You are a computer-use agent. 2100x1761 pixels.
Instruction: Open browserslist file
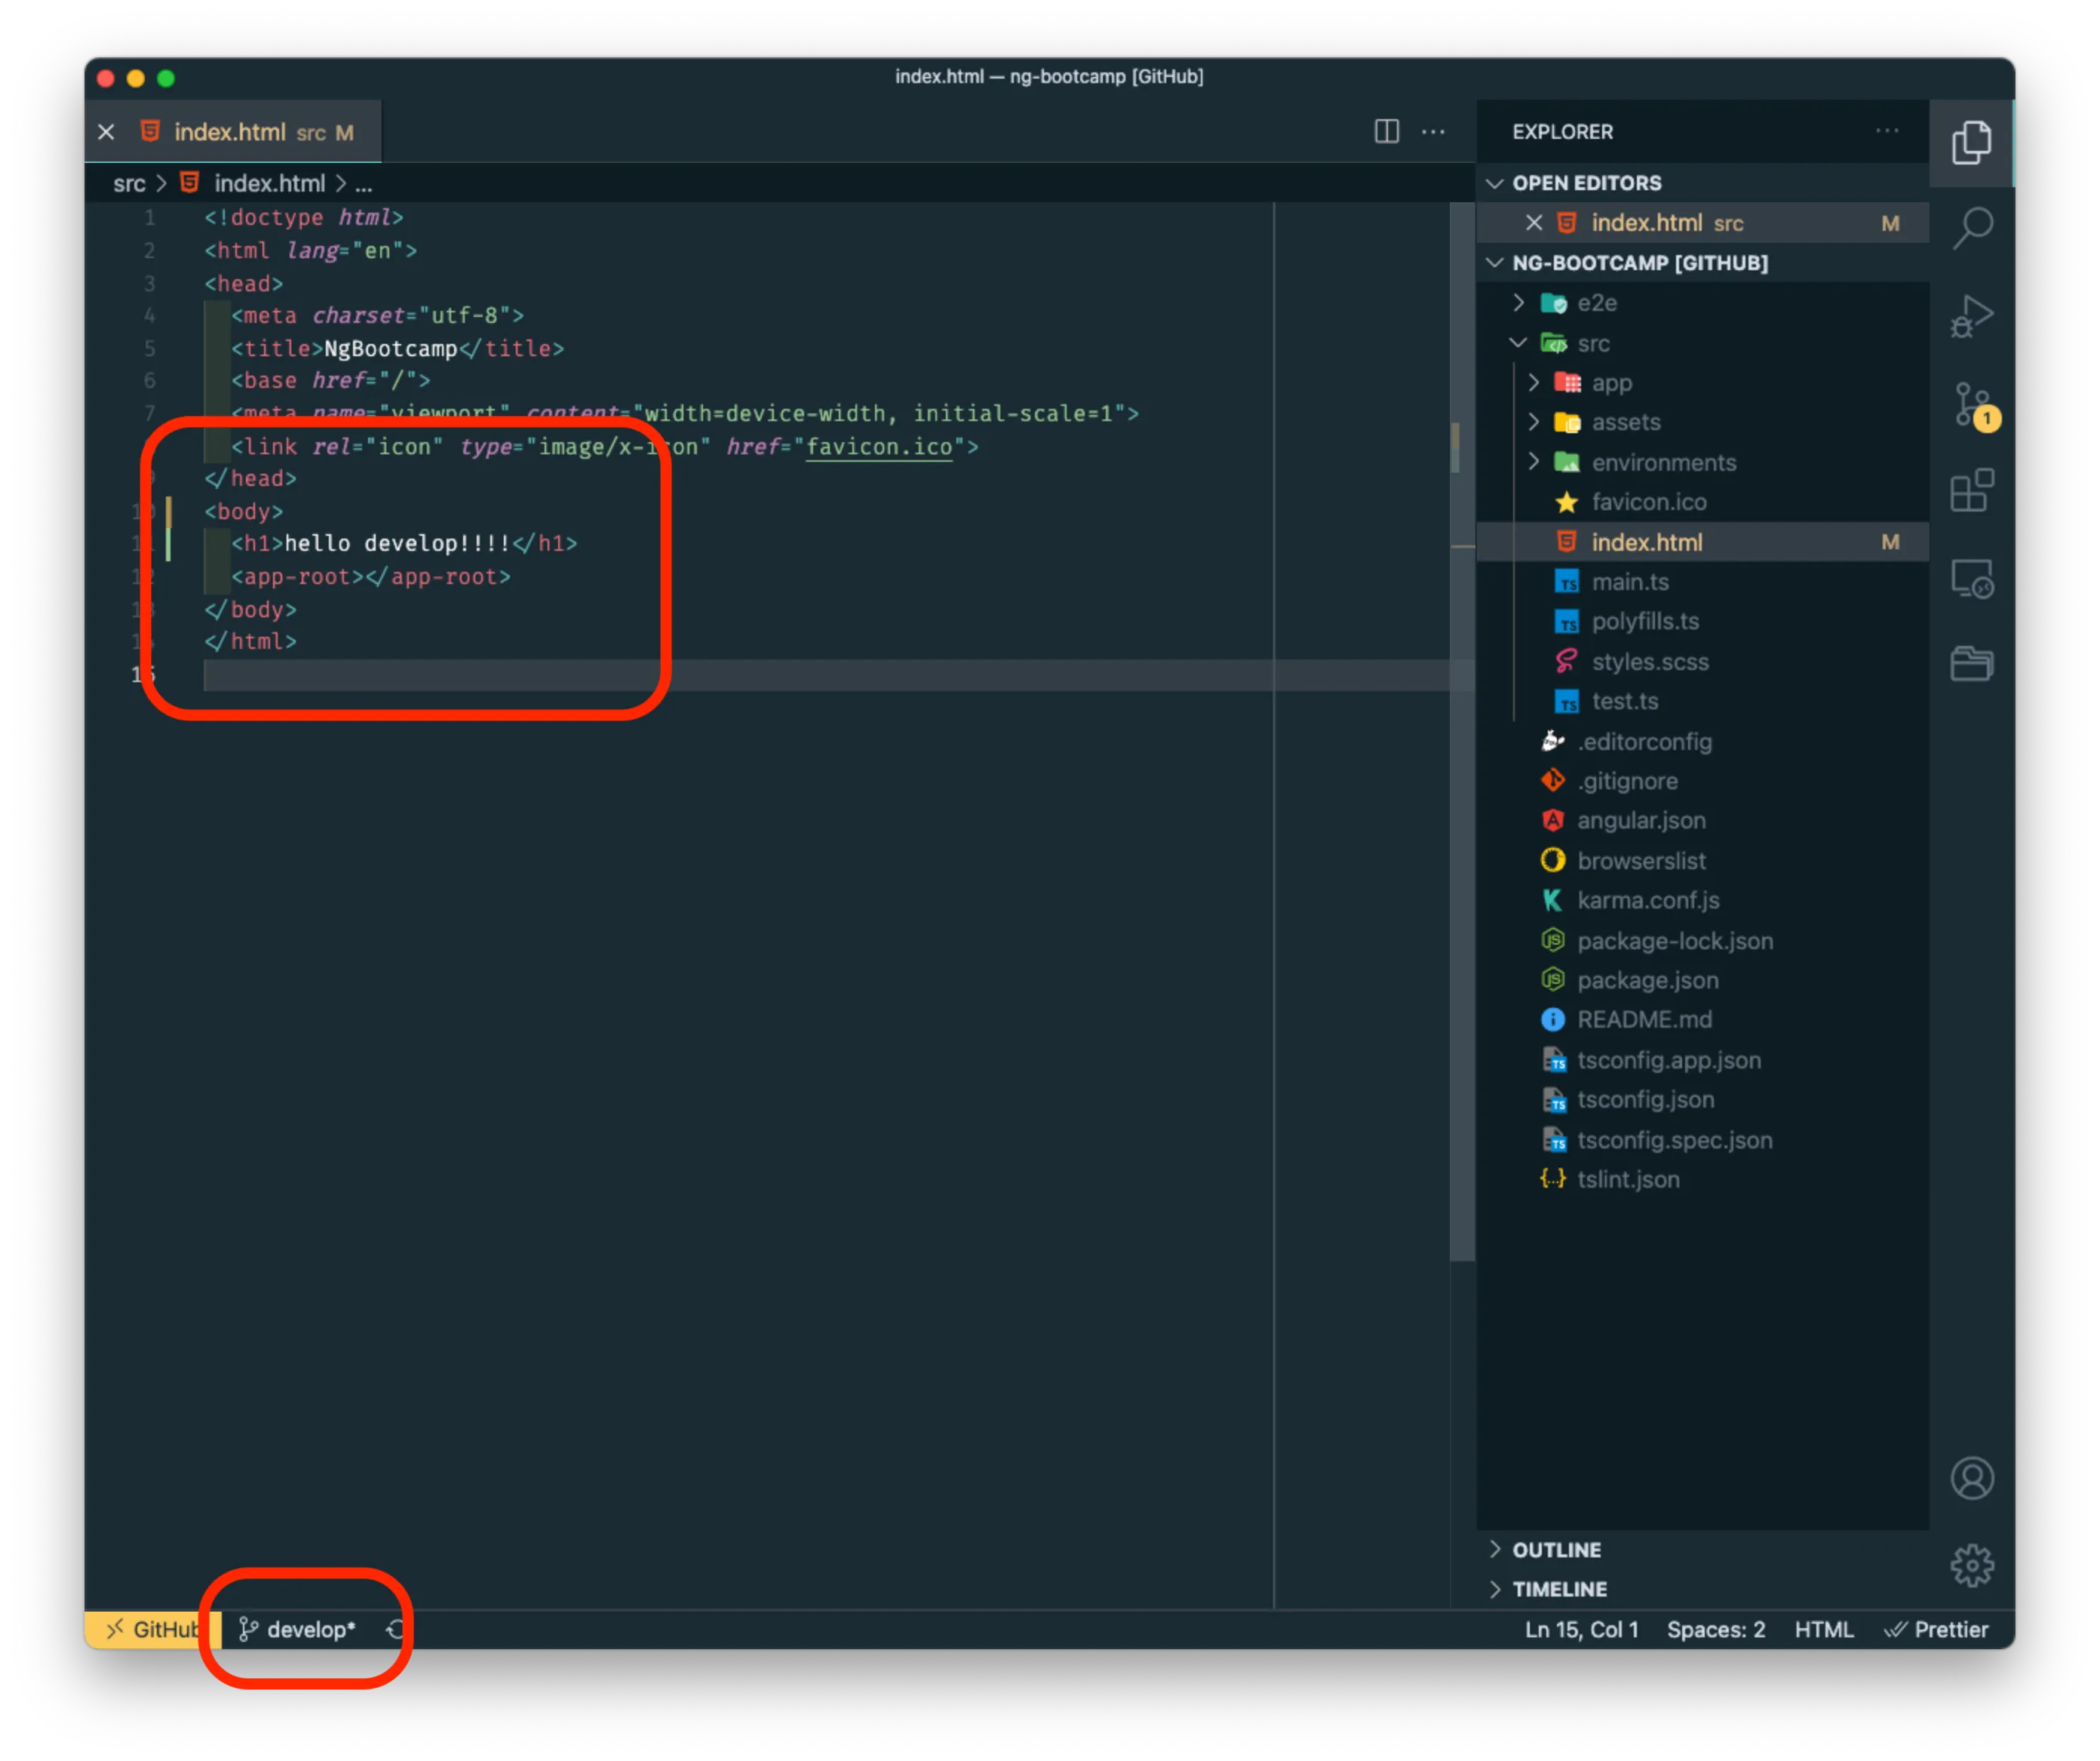click(1702, 861)
